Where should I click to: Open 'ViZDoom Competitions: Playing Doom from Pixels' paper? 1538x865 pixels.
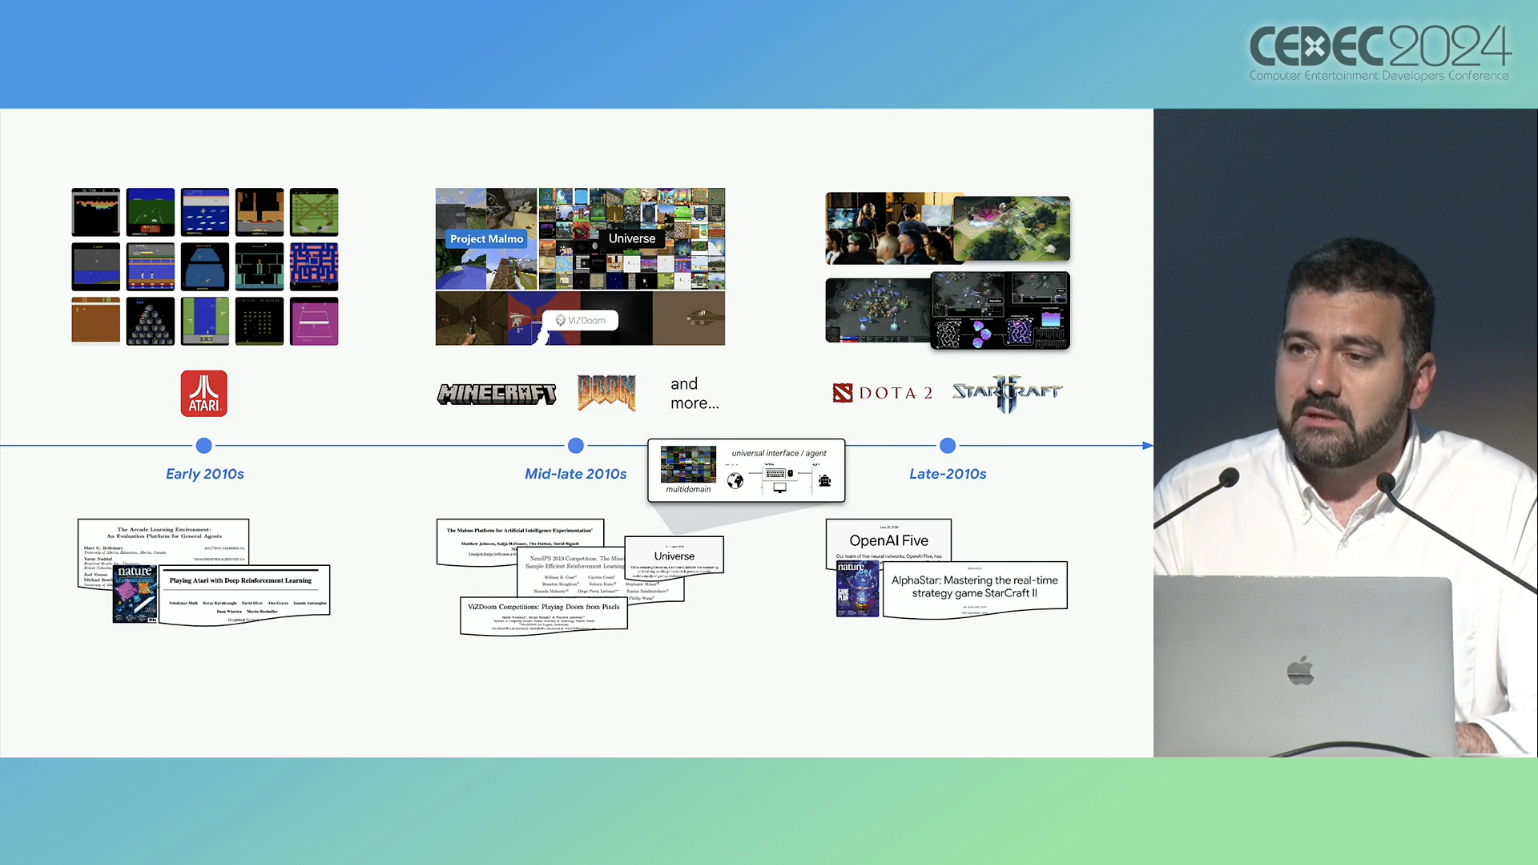(543, 615)
